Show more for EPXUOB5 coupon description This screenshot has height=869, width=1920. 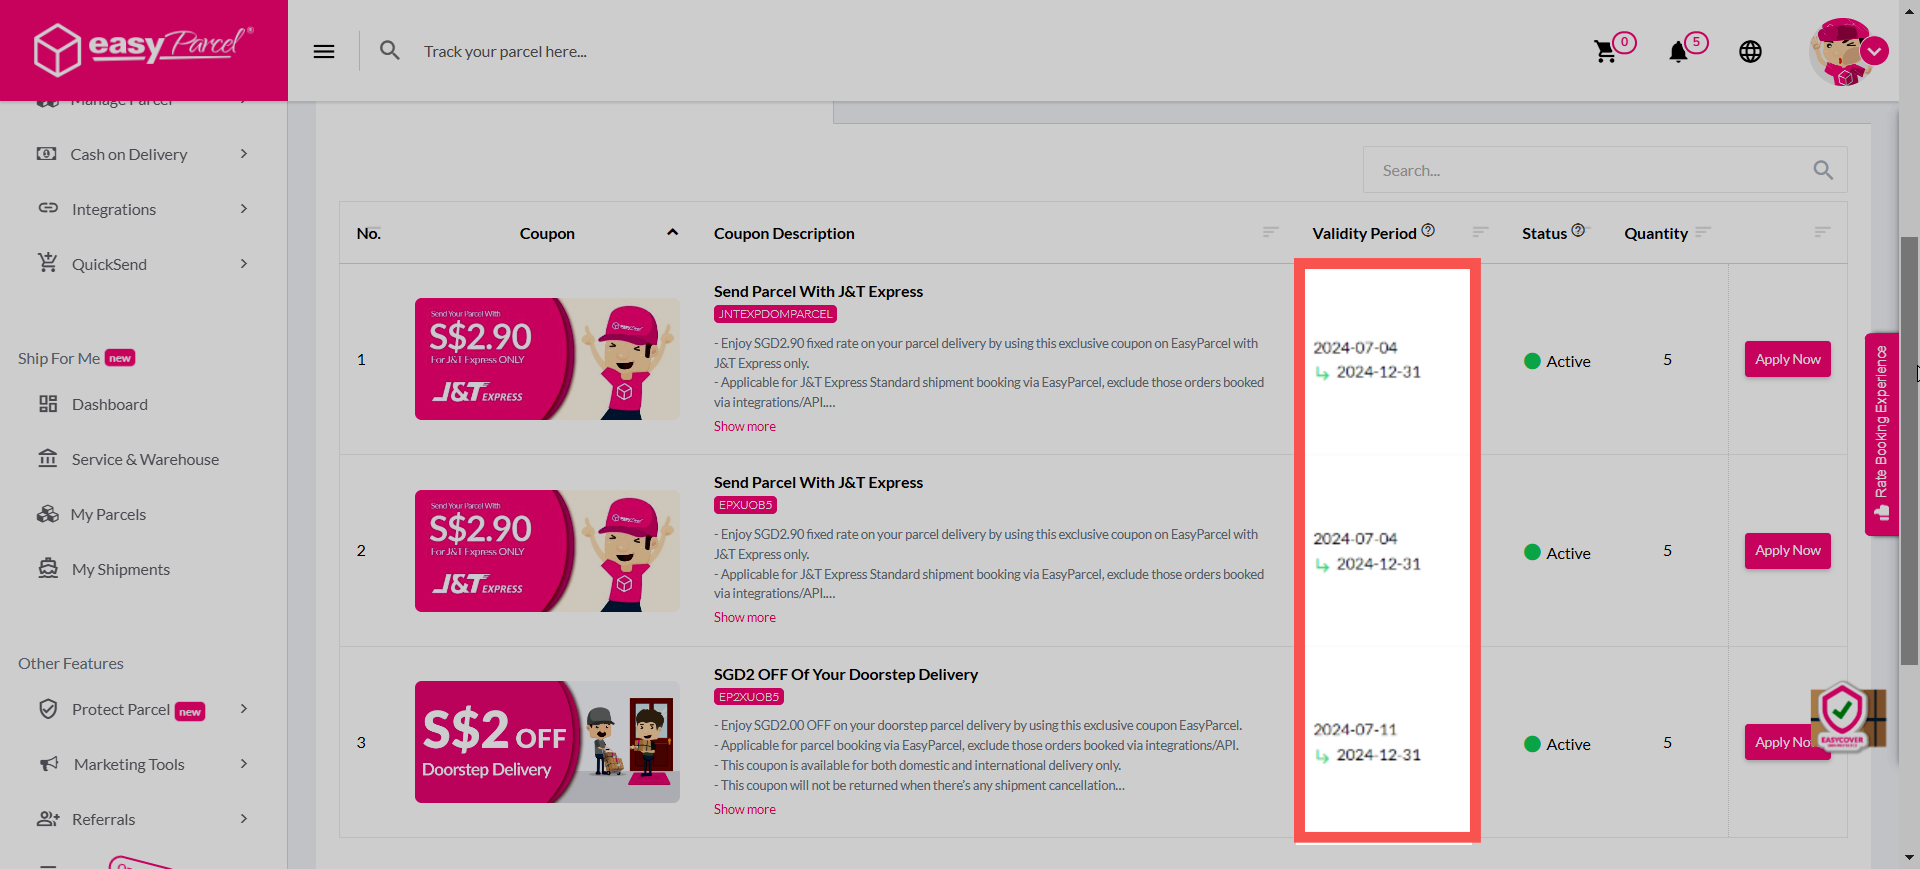click(x=745, y=617)
